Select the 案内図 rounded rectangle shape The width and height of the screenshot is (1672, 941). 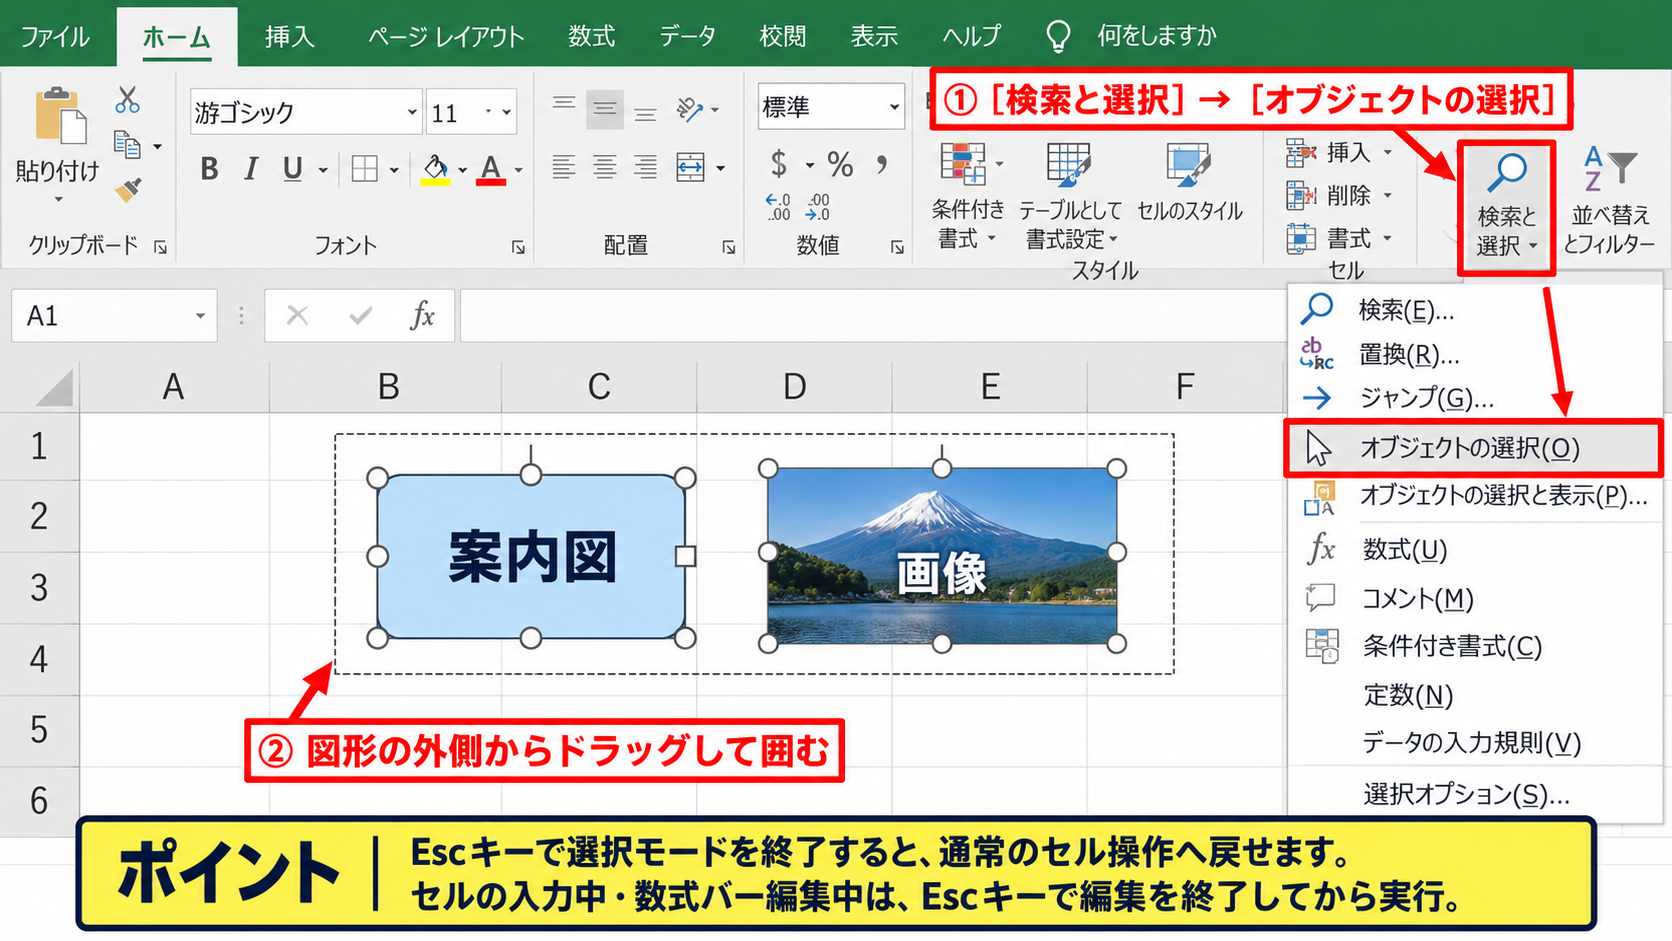[531, 557]
